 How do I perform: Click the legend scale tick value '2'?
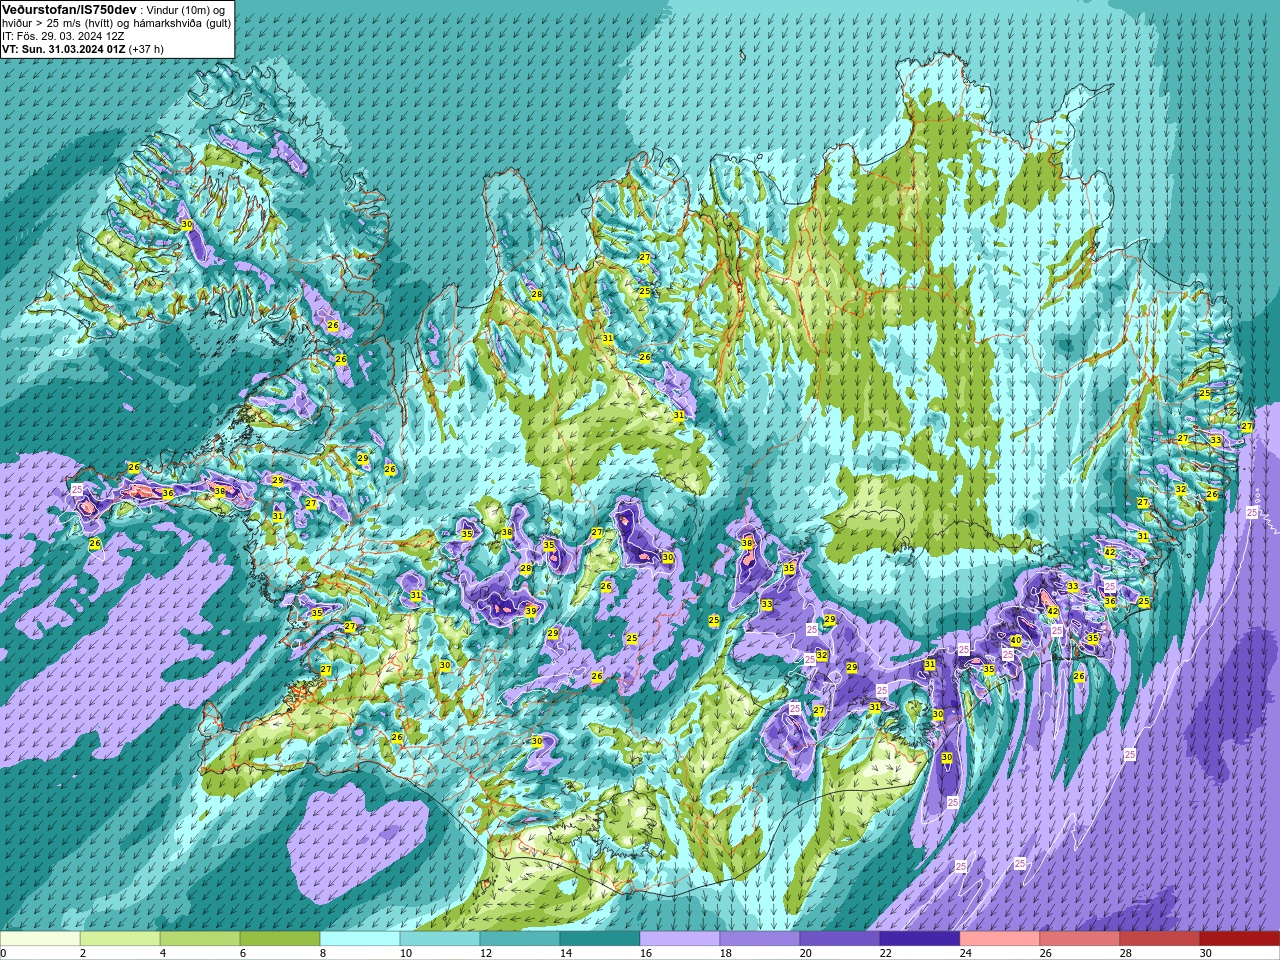pyautogui.click(x=83, y=953)
